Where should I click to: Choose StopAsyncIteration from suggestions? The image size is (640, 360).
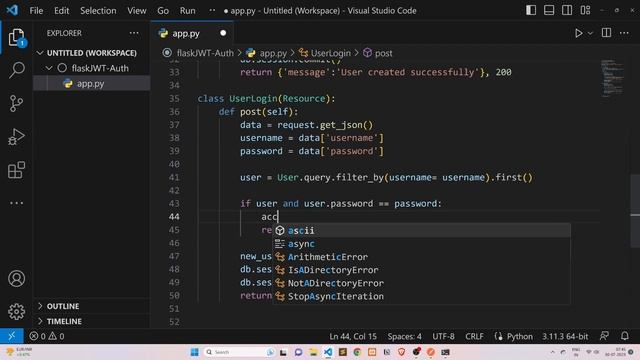click(421, 296)
